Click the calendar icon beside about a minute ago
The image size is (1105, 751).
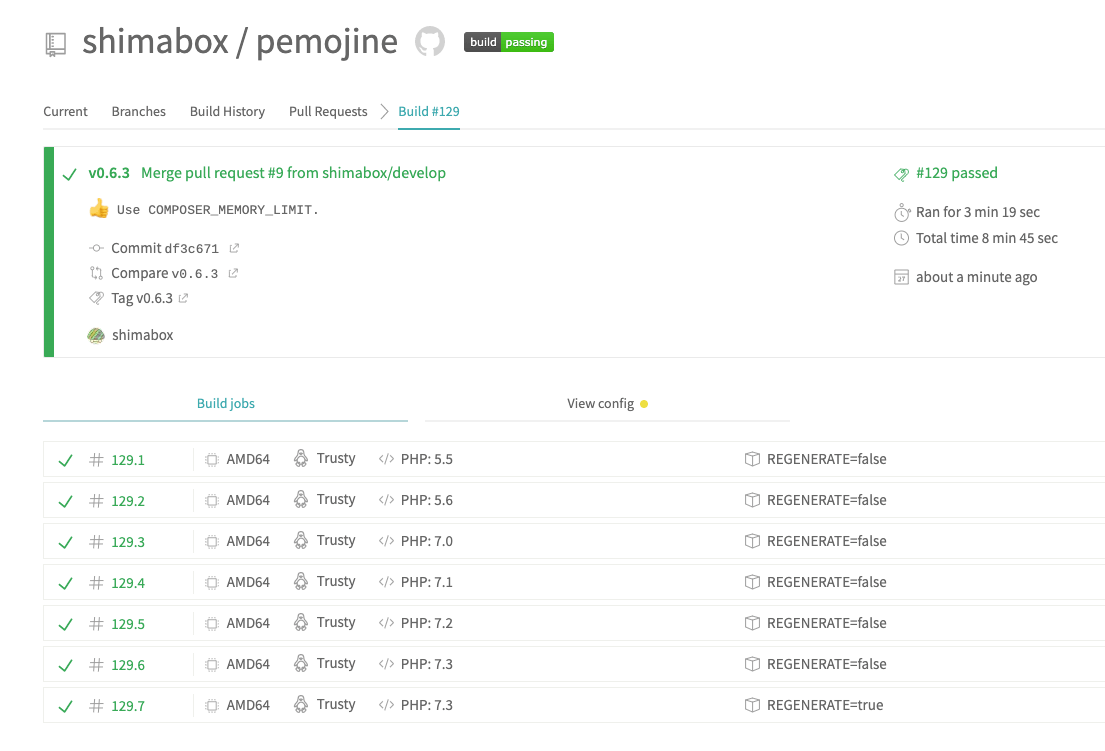click(x=901, y=277)
